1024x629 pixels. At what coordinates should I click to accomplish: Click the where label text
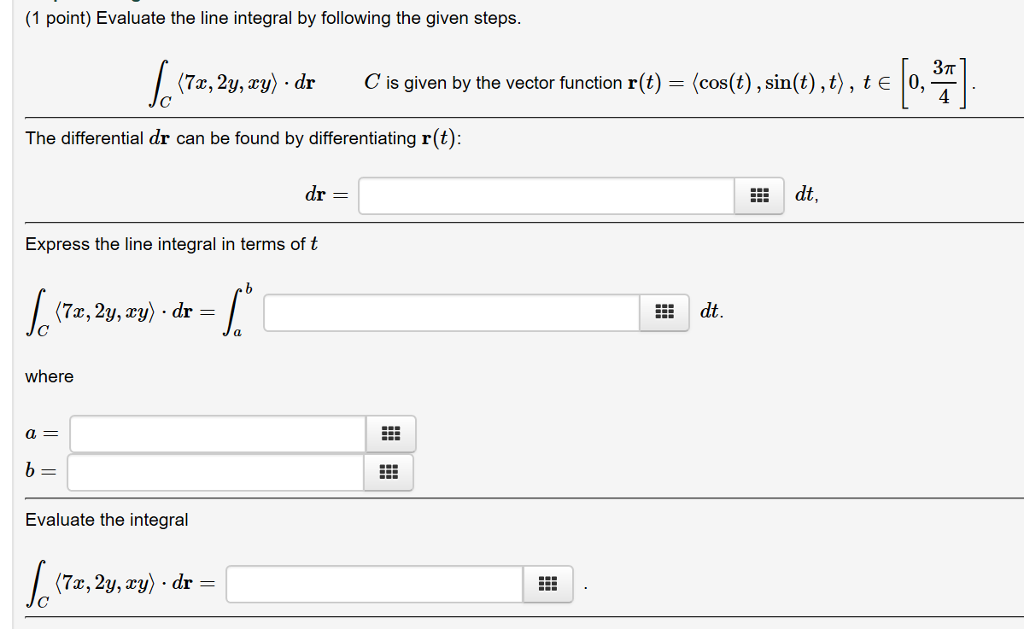(41, 377)
